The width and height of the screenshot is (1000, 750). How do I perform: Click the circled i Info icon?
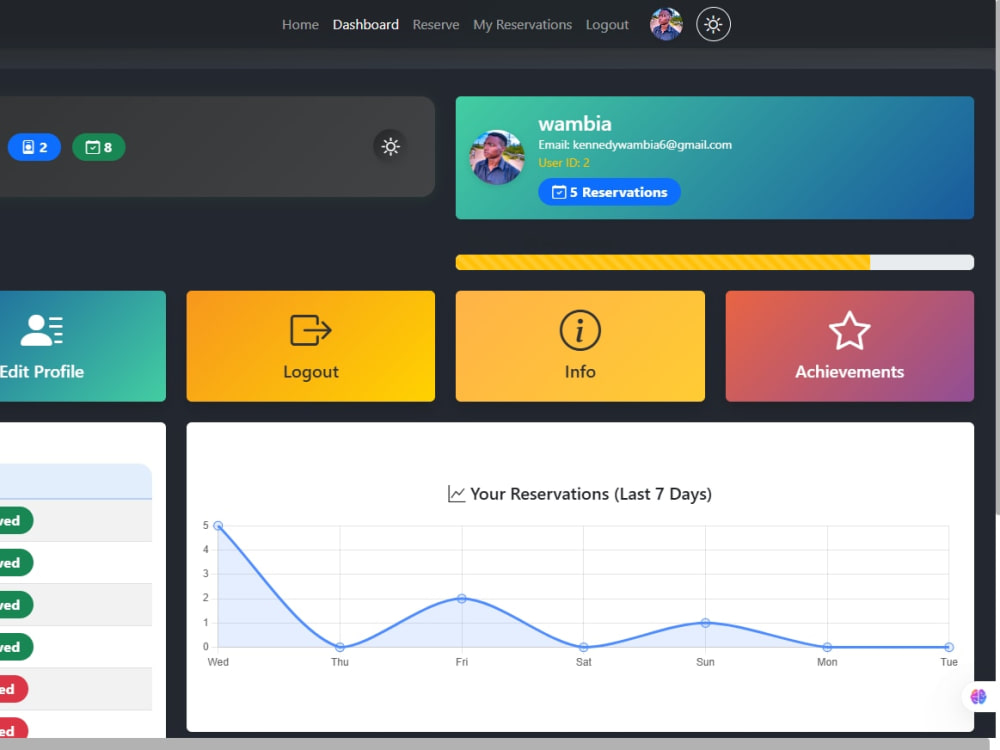(580, 330)
